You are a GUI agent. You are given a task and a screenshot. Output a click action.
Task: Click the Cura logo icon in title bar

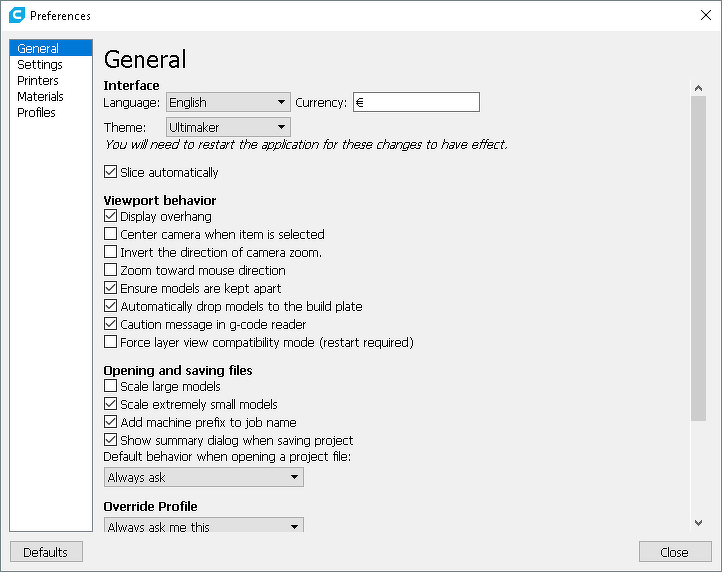pyautogui.click(x=15, y=15)
